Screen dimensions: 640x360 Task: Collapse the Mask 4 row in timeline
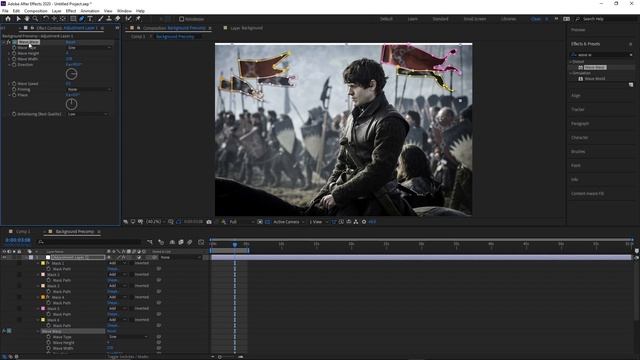pyautogui.click(x=39, y=298)
